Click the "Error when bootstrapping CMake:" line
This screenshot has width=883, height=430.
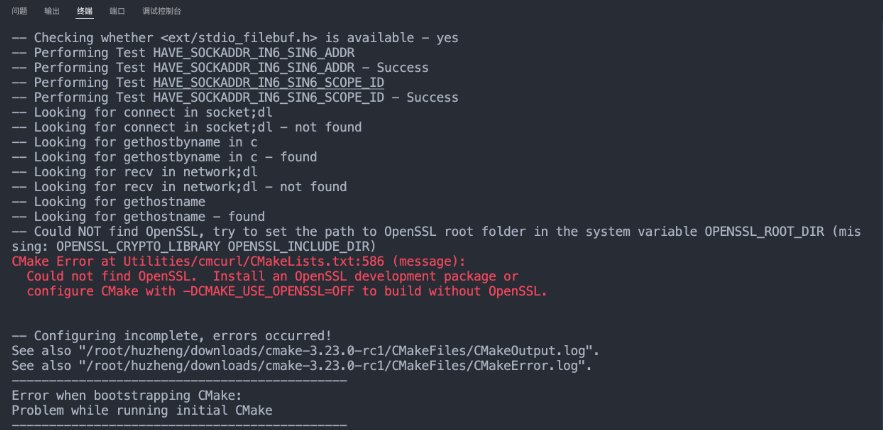pos(127,396)
